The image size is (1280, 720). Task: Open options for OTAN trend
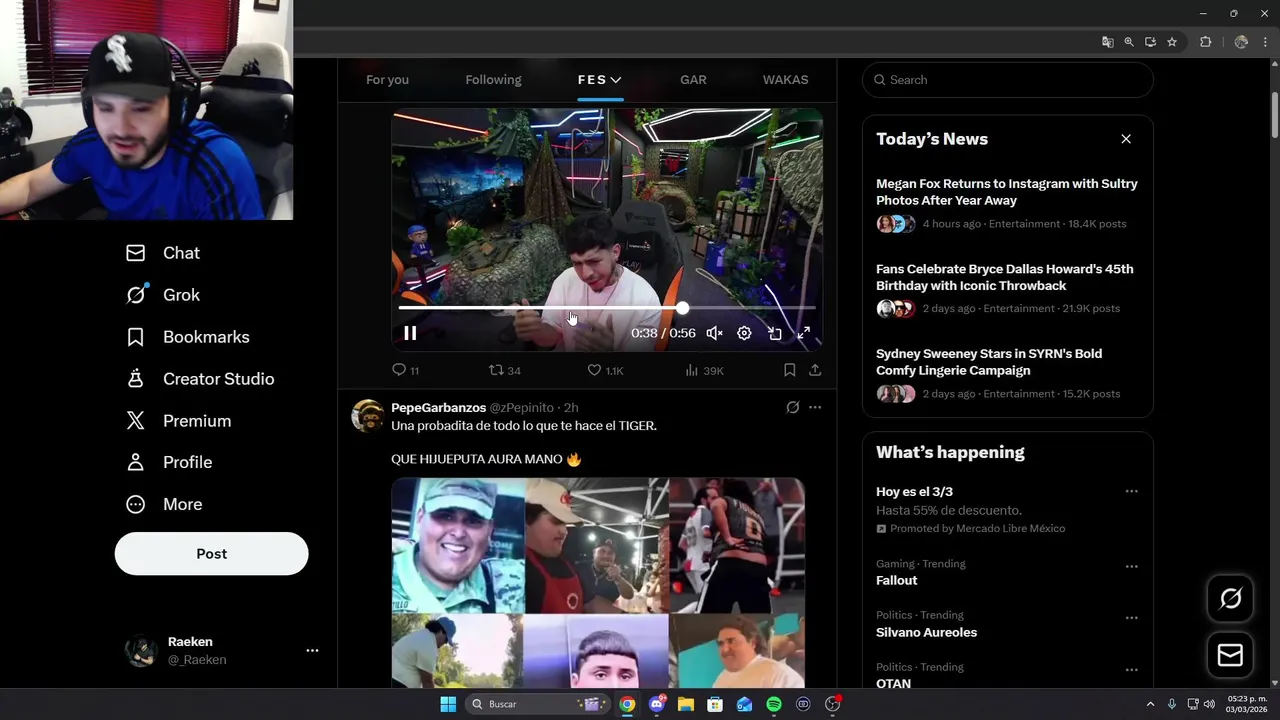[1131, 670]
